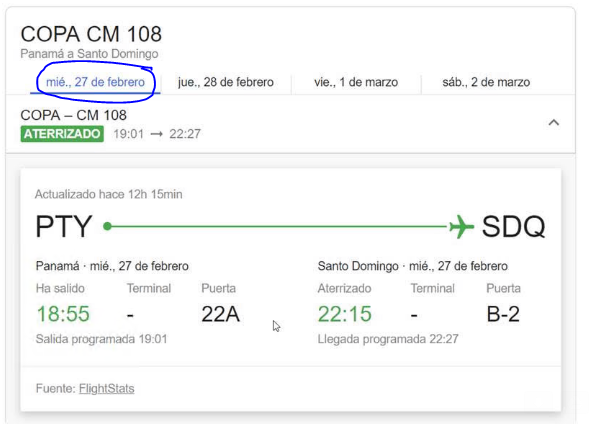Click arrival gate B-2
Screen dimensions: 589x436
click(503, 314)
